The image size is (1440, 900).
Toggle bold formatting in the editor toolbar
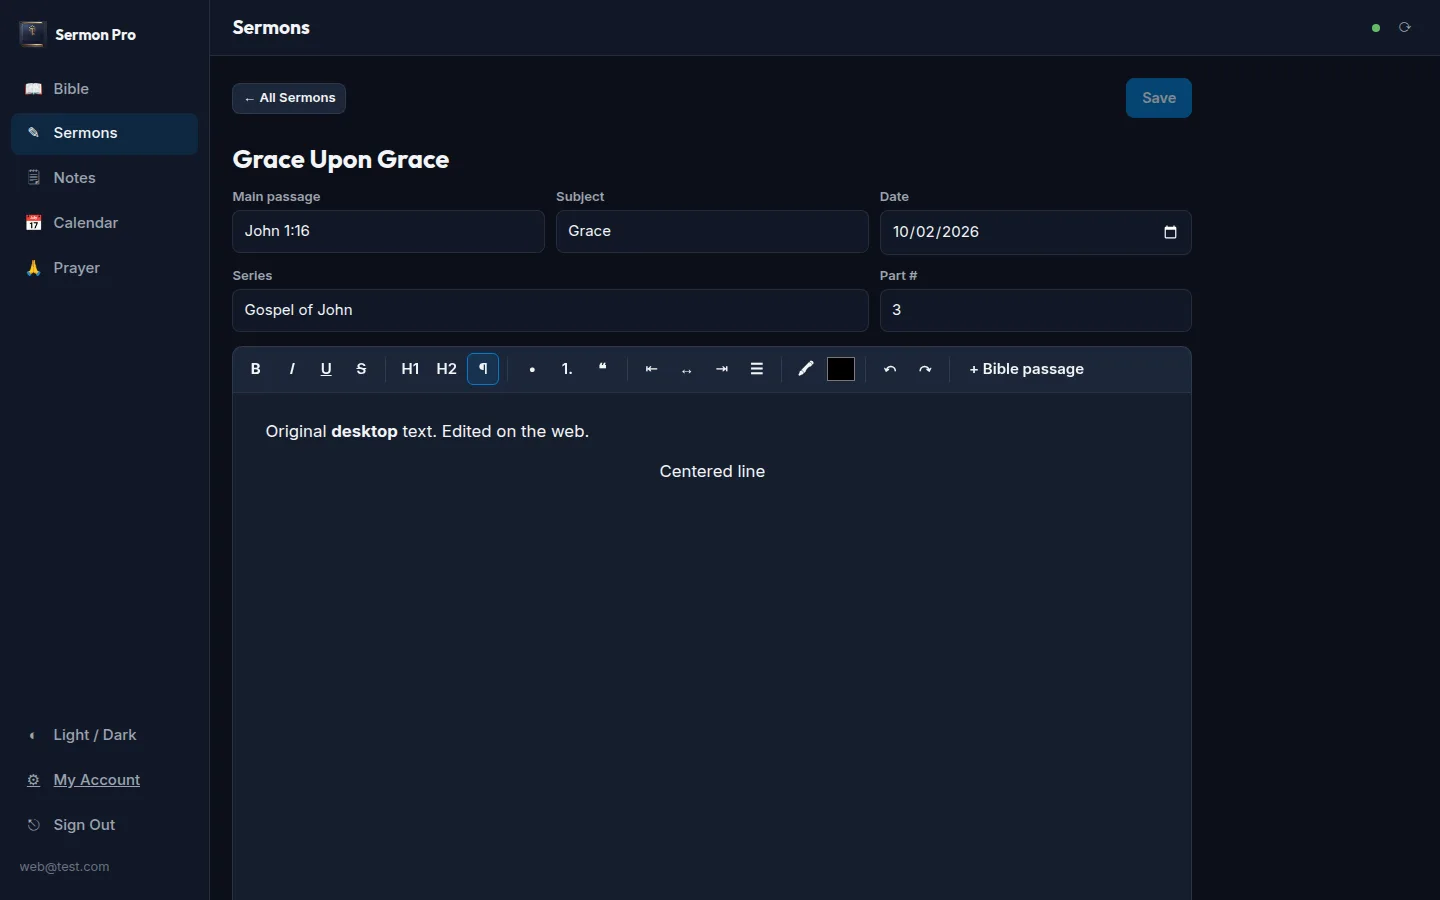tap(256, 369)
